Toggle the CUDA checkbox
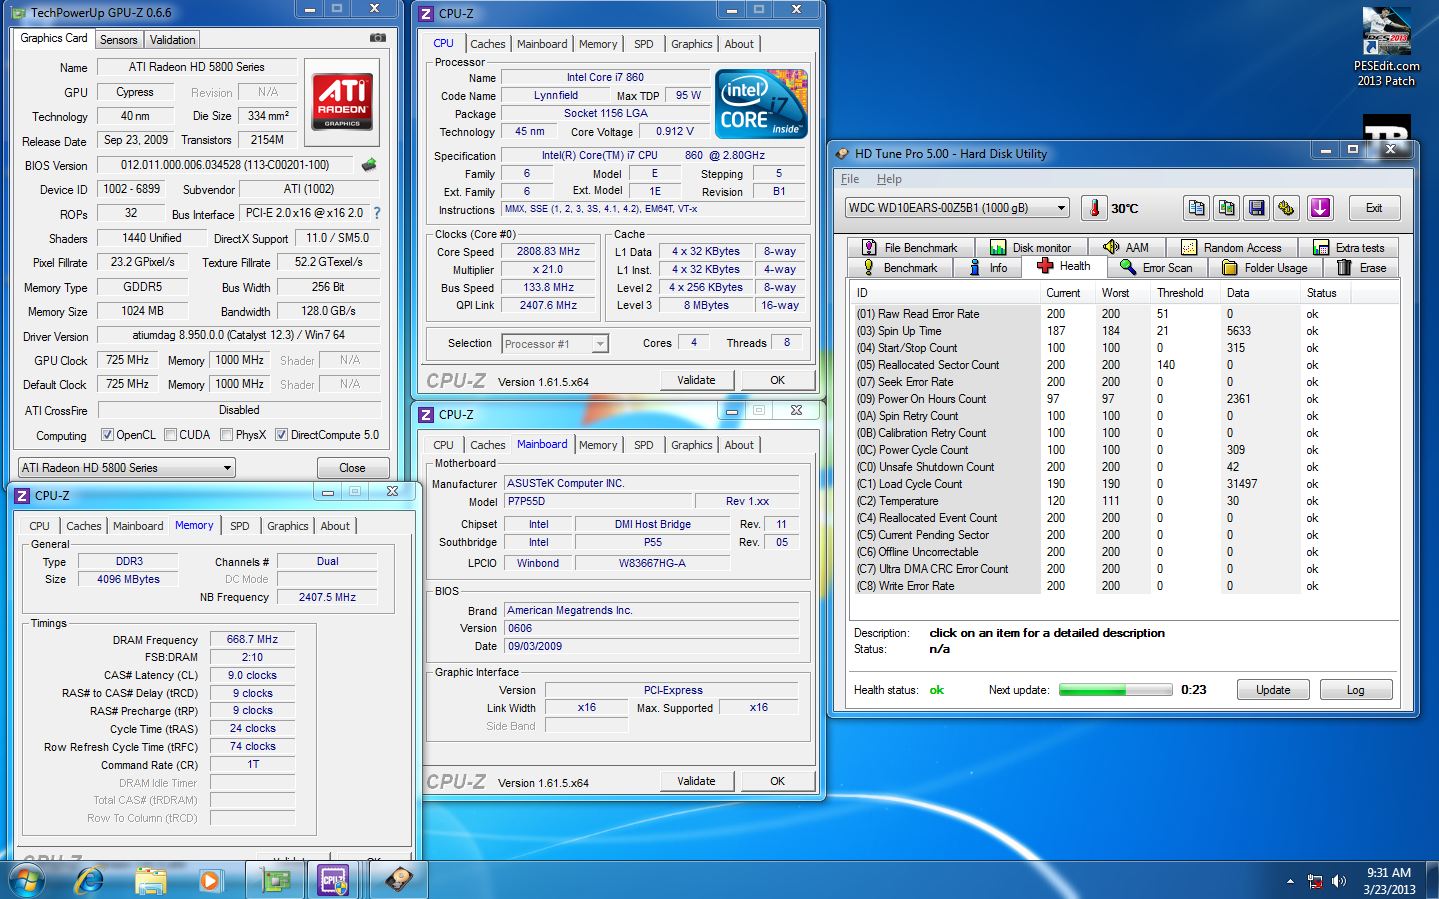 coord(171,435)
